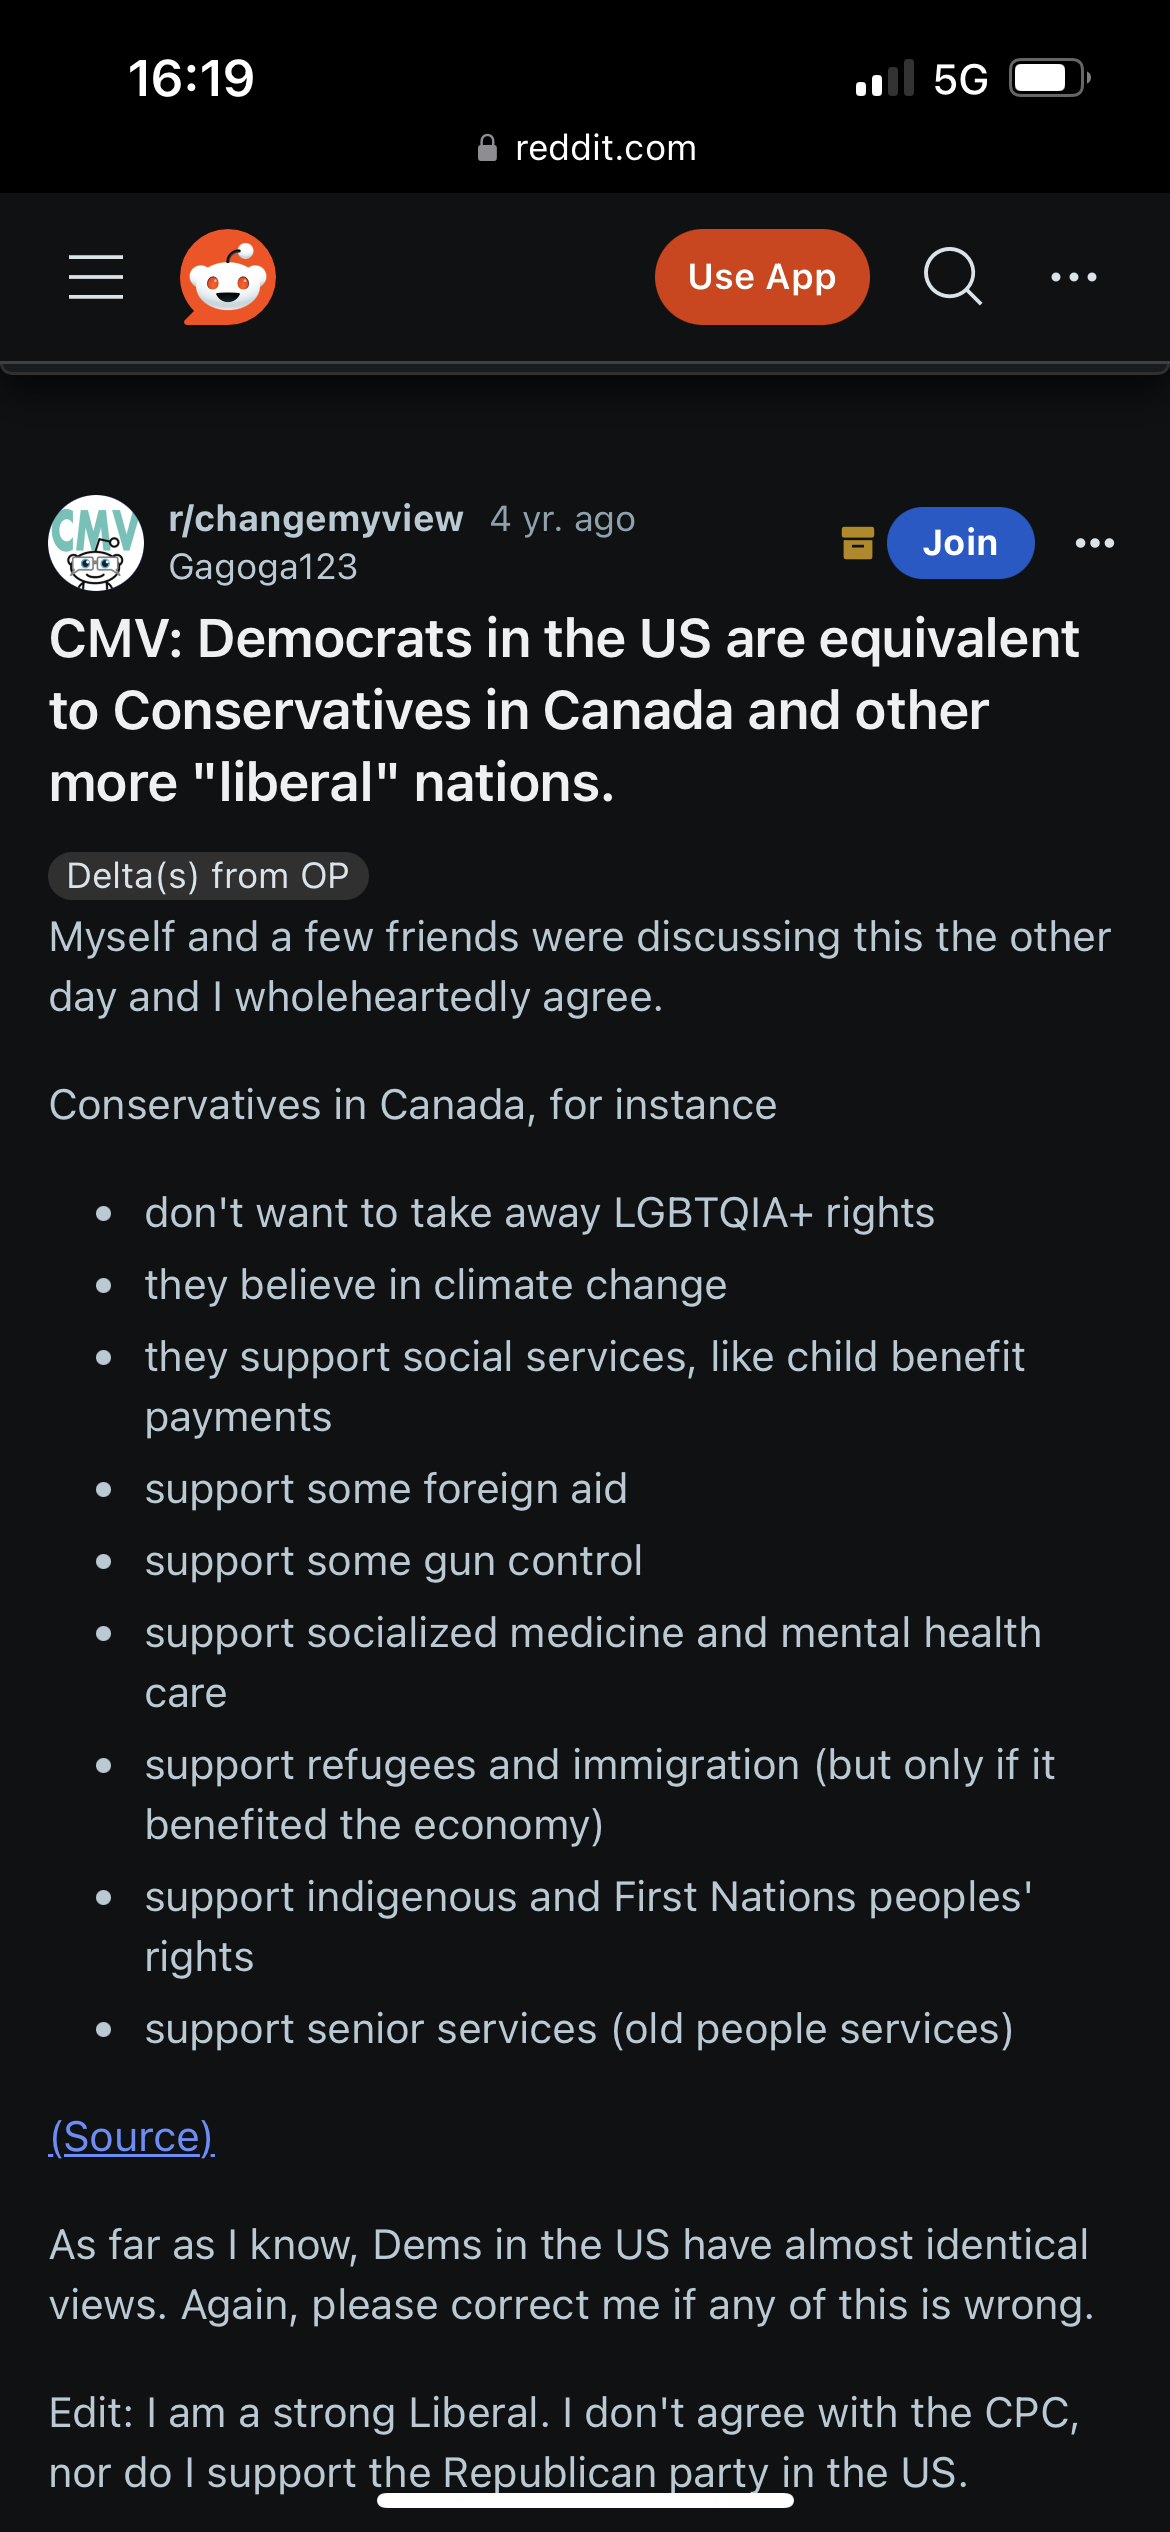Tap the battery status icon
This screenshot has width=1170, height=2532.
pos(1049,78)
